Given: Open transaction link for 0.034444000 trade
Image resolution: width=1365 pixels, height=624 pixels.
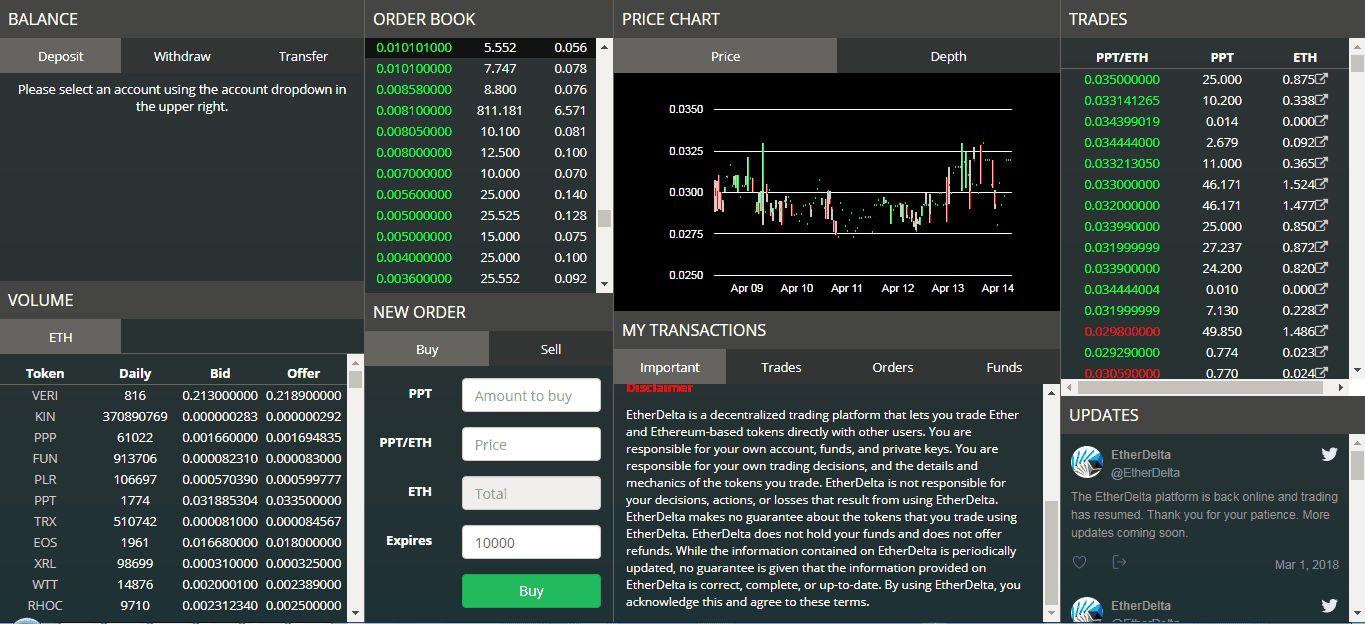Looking at the screenshot, I should [x=1322, y=142].
